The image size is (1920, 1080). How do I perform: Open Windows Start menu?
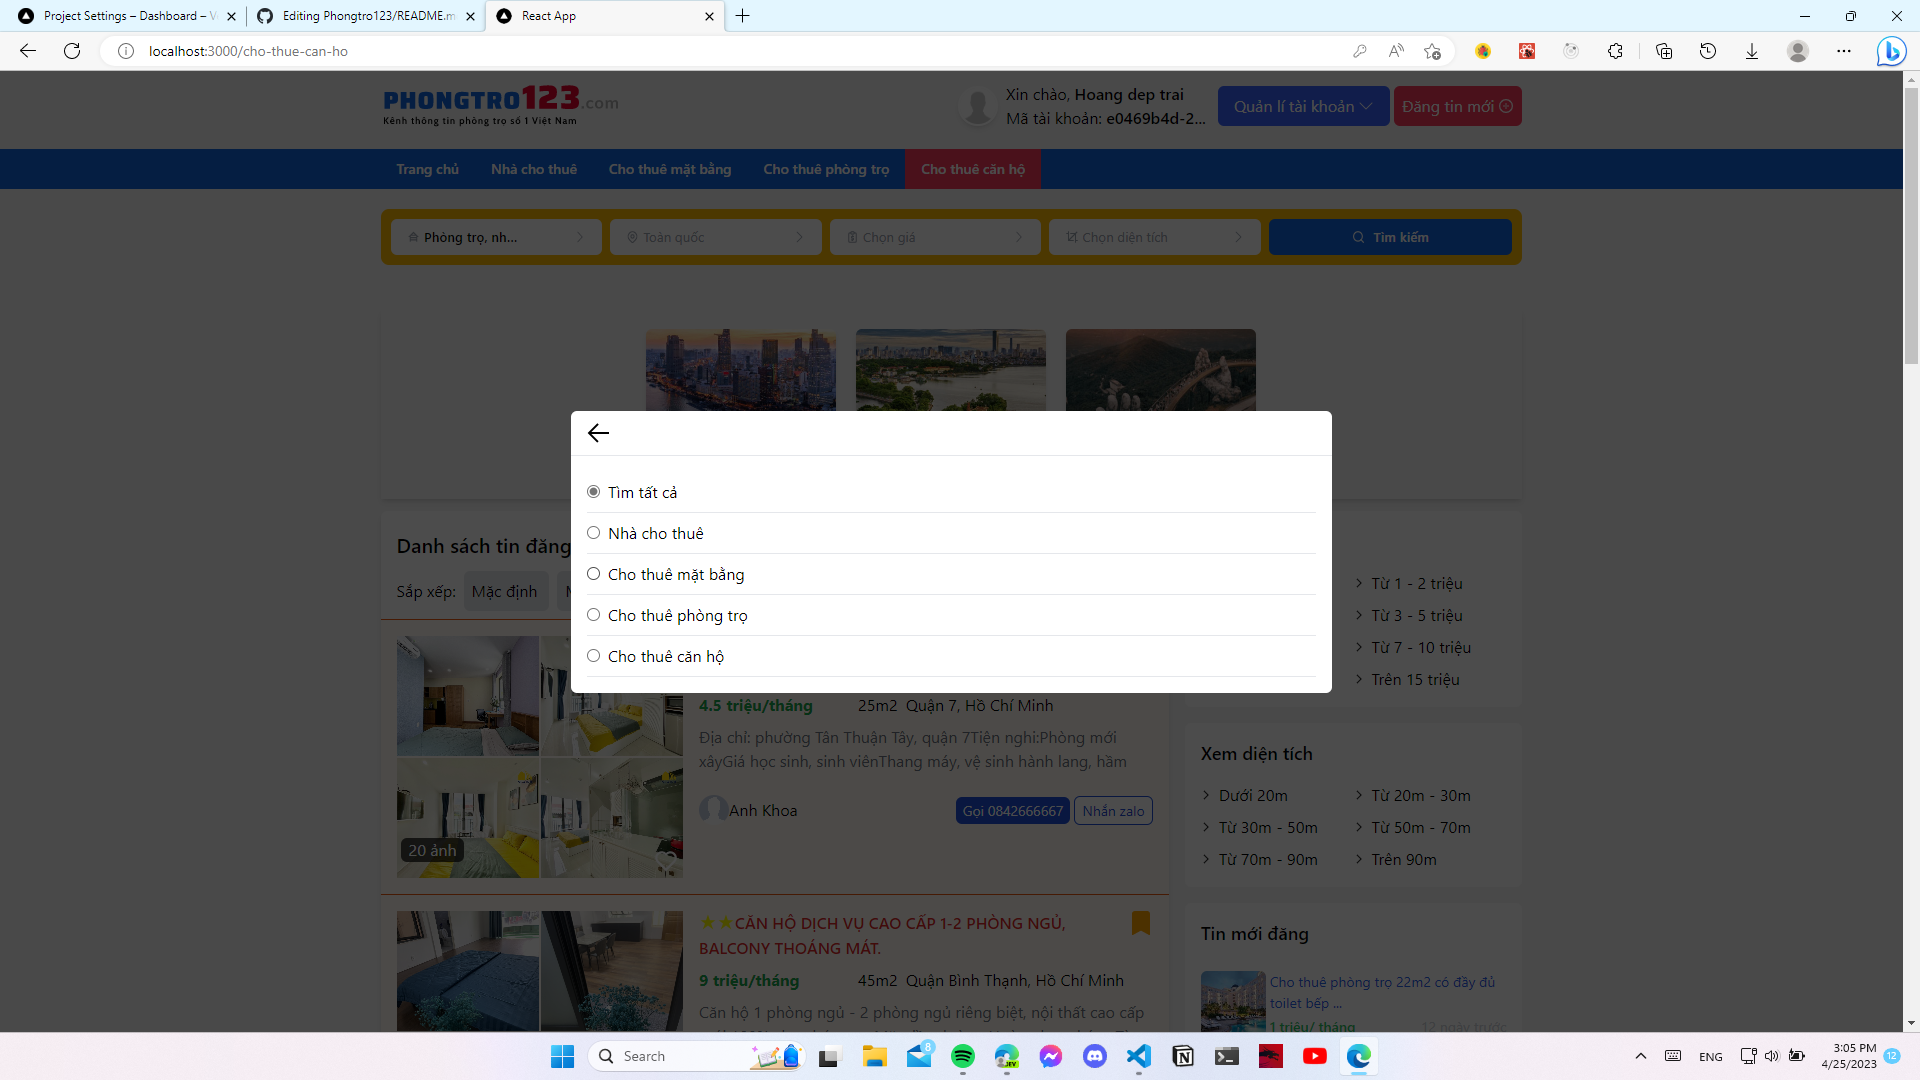(x=563, y=1056)
